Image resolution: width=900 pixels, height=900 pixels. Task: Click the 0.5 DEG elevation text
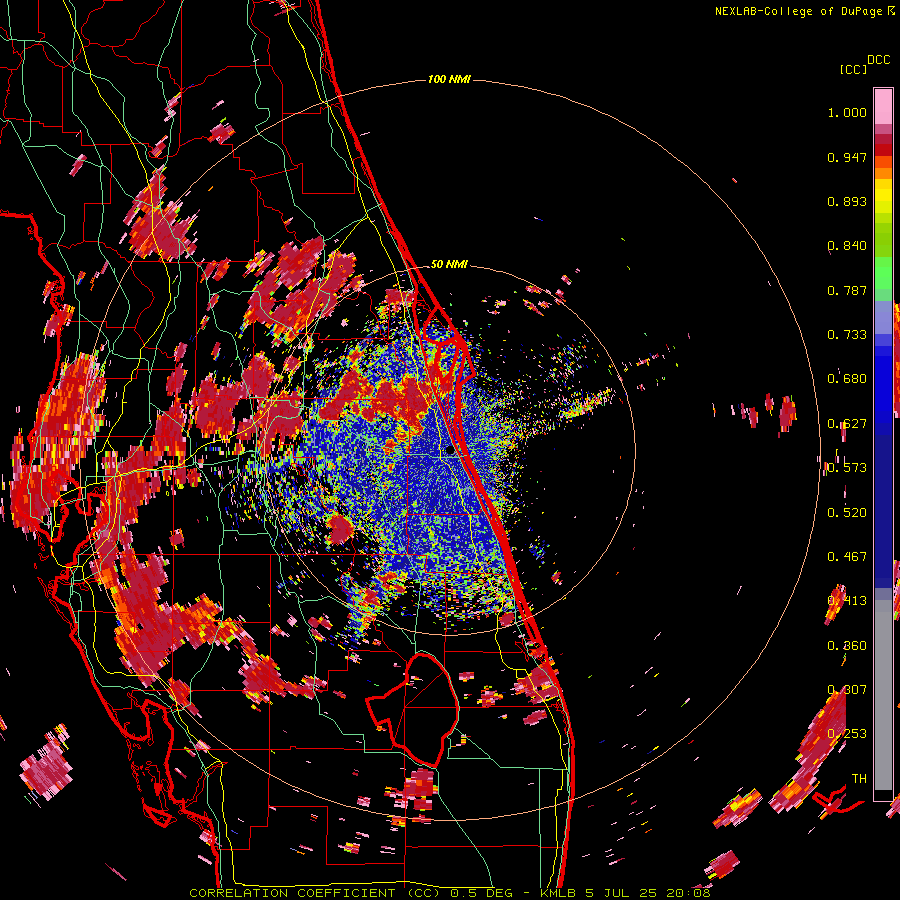(x=482, y=893)
